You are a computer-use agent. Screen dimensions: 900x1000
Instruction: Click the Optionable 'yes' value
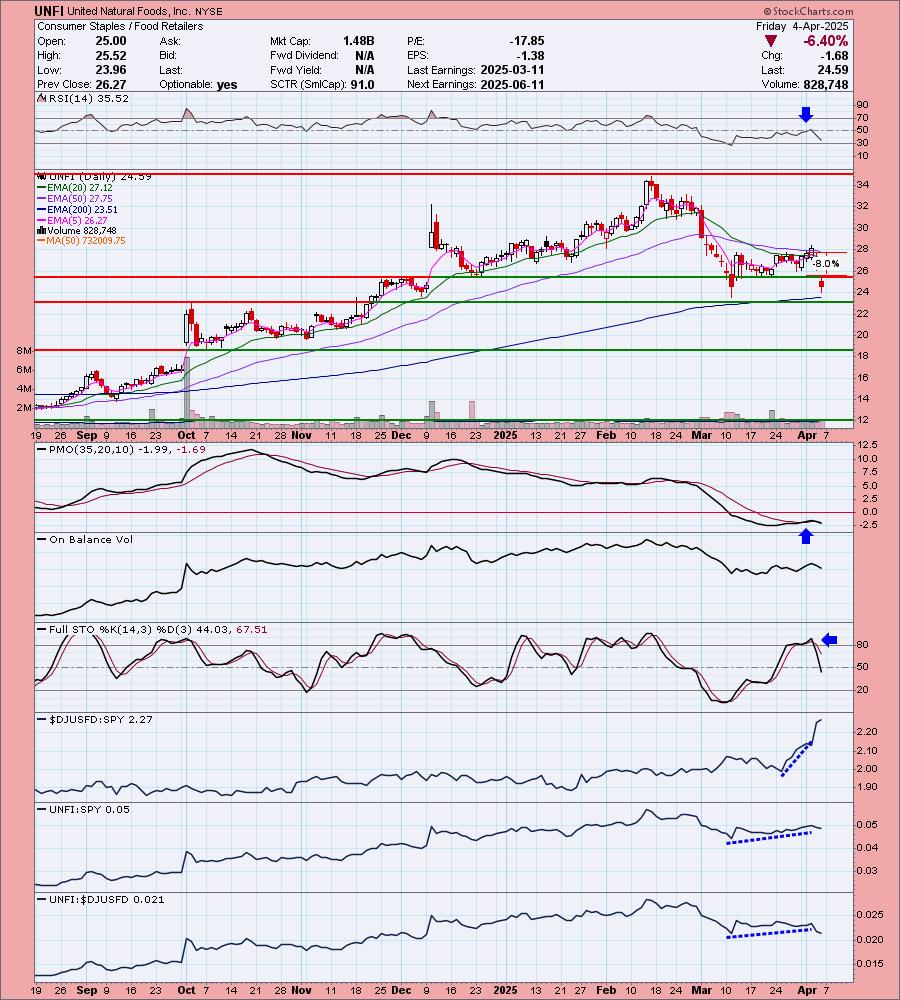pos(226,85)
